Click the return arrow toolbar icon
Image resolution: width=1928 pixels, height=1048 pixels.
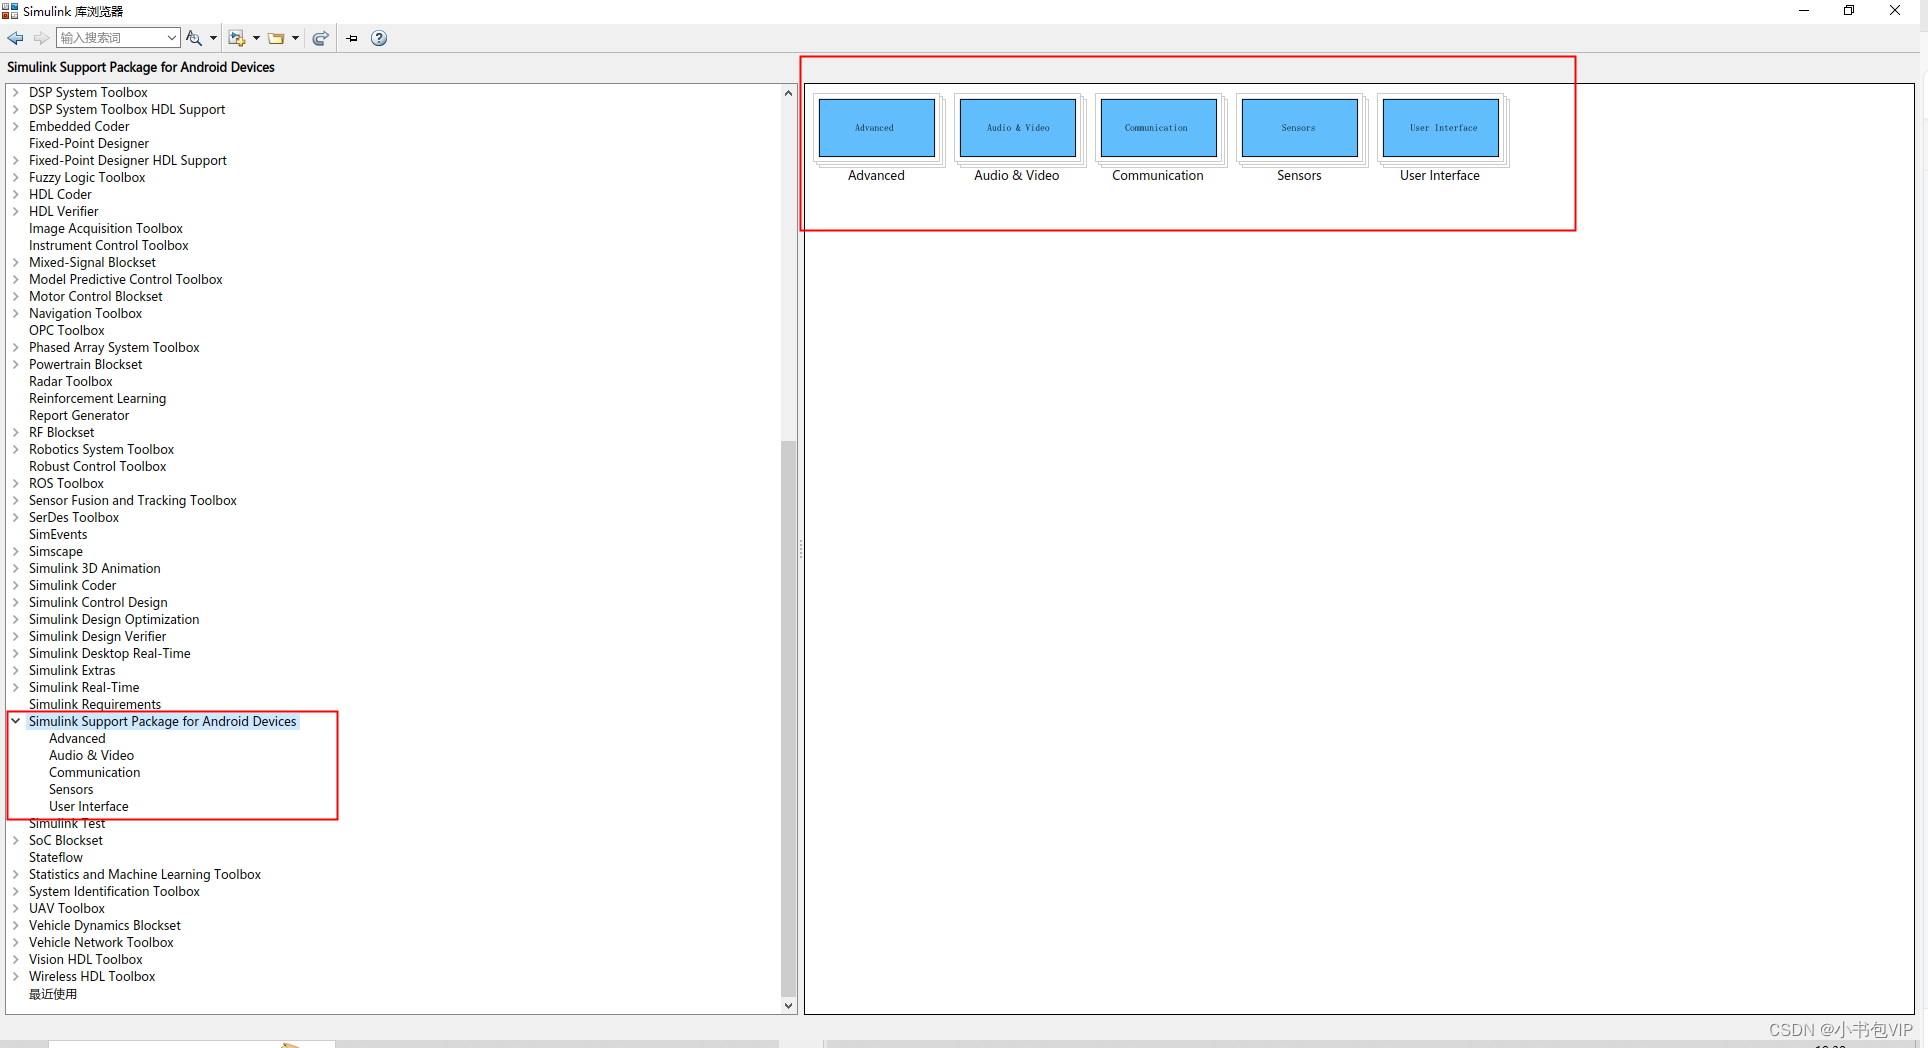[320, 38]
